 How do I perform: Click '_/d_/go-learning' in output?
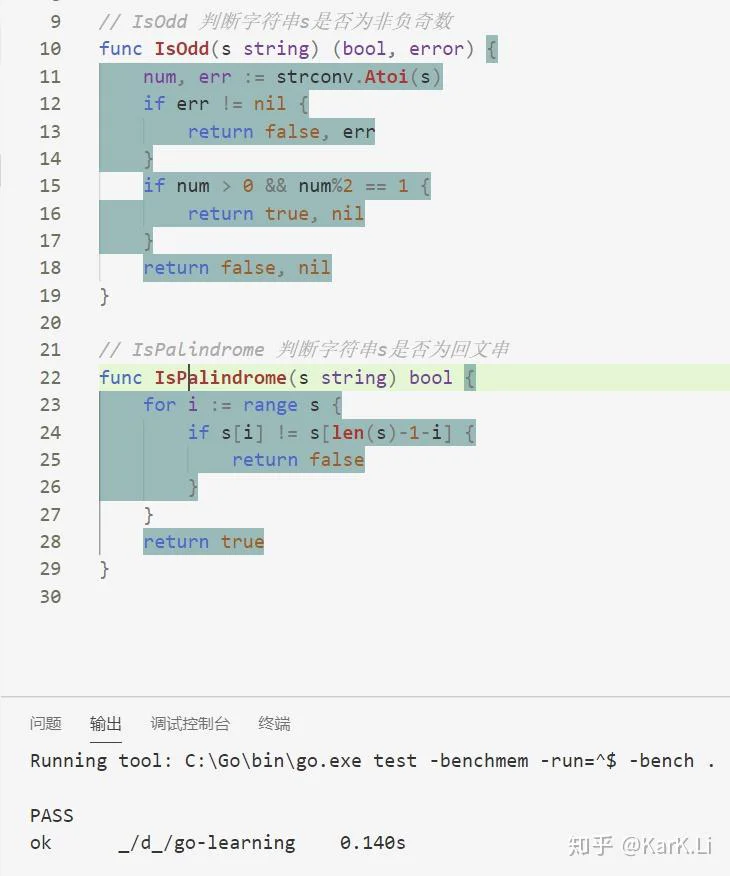207,843
